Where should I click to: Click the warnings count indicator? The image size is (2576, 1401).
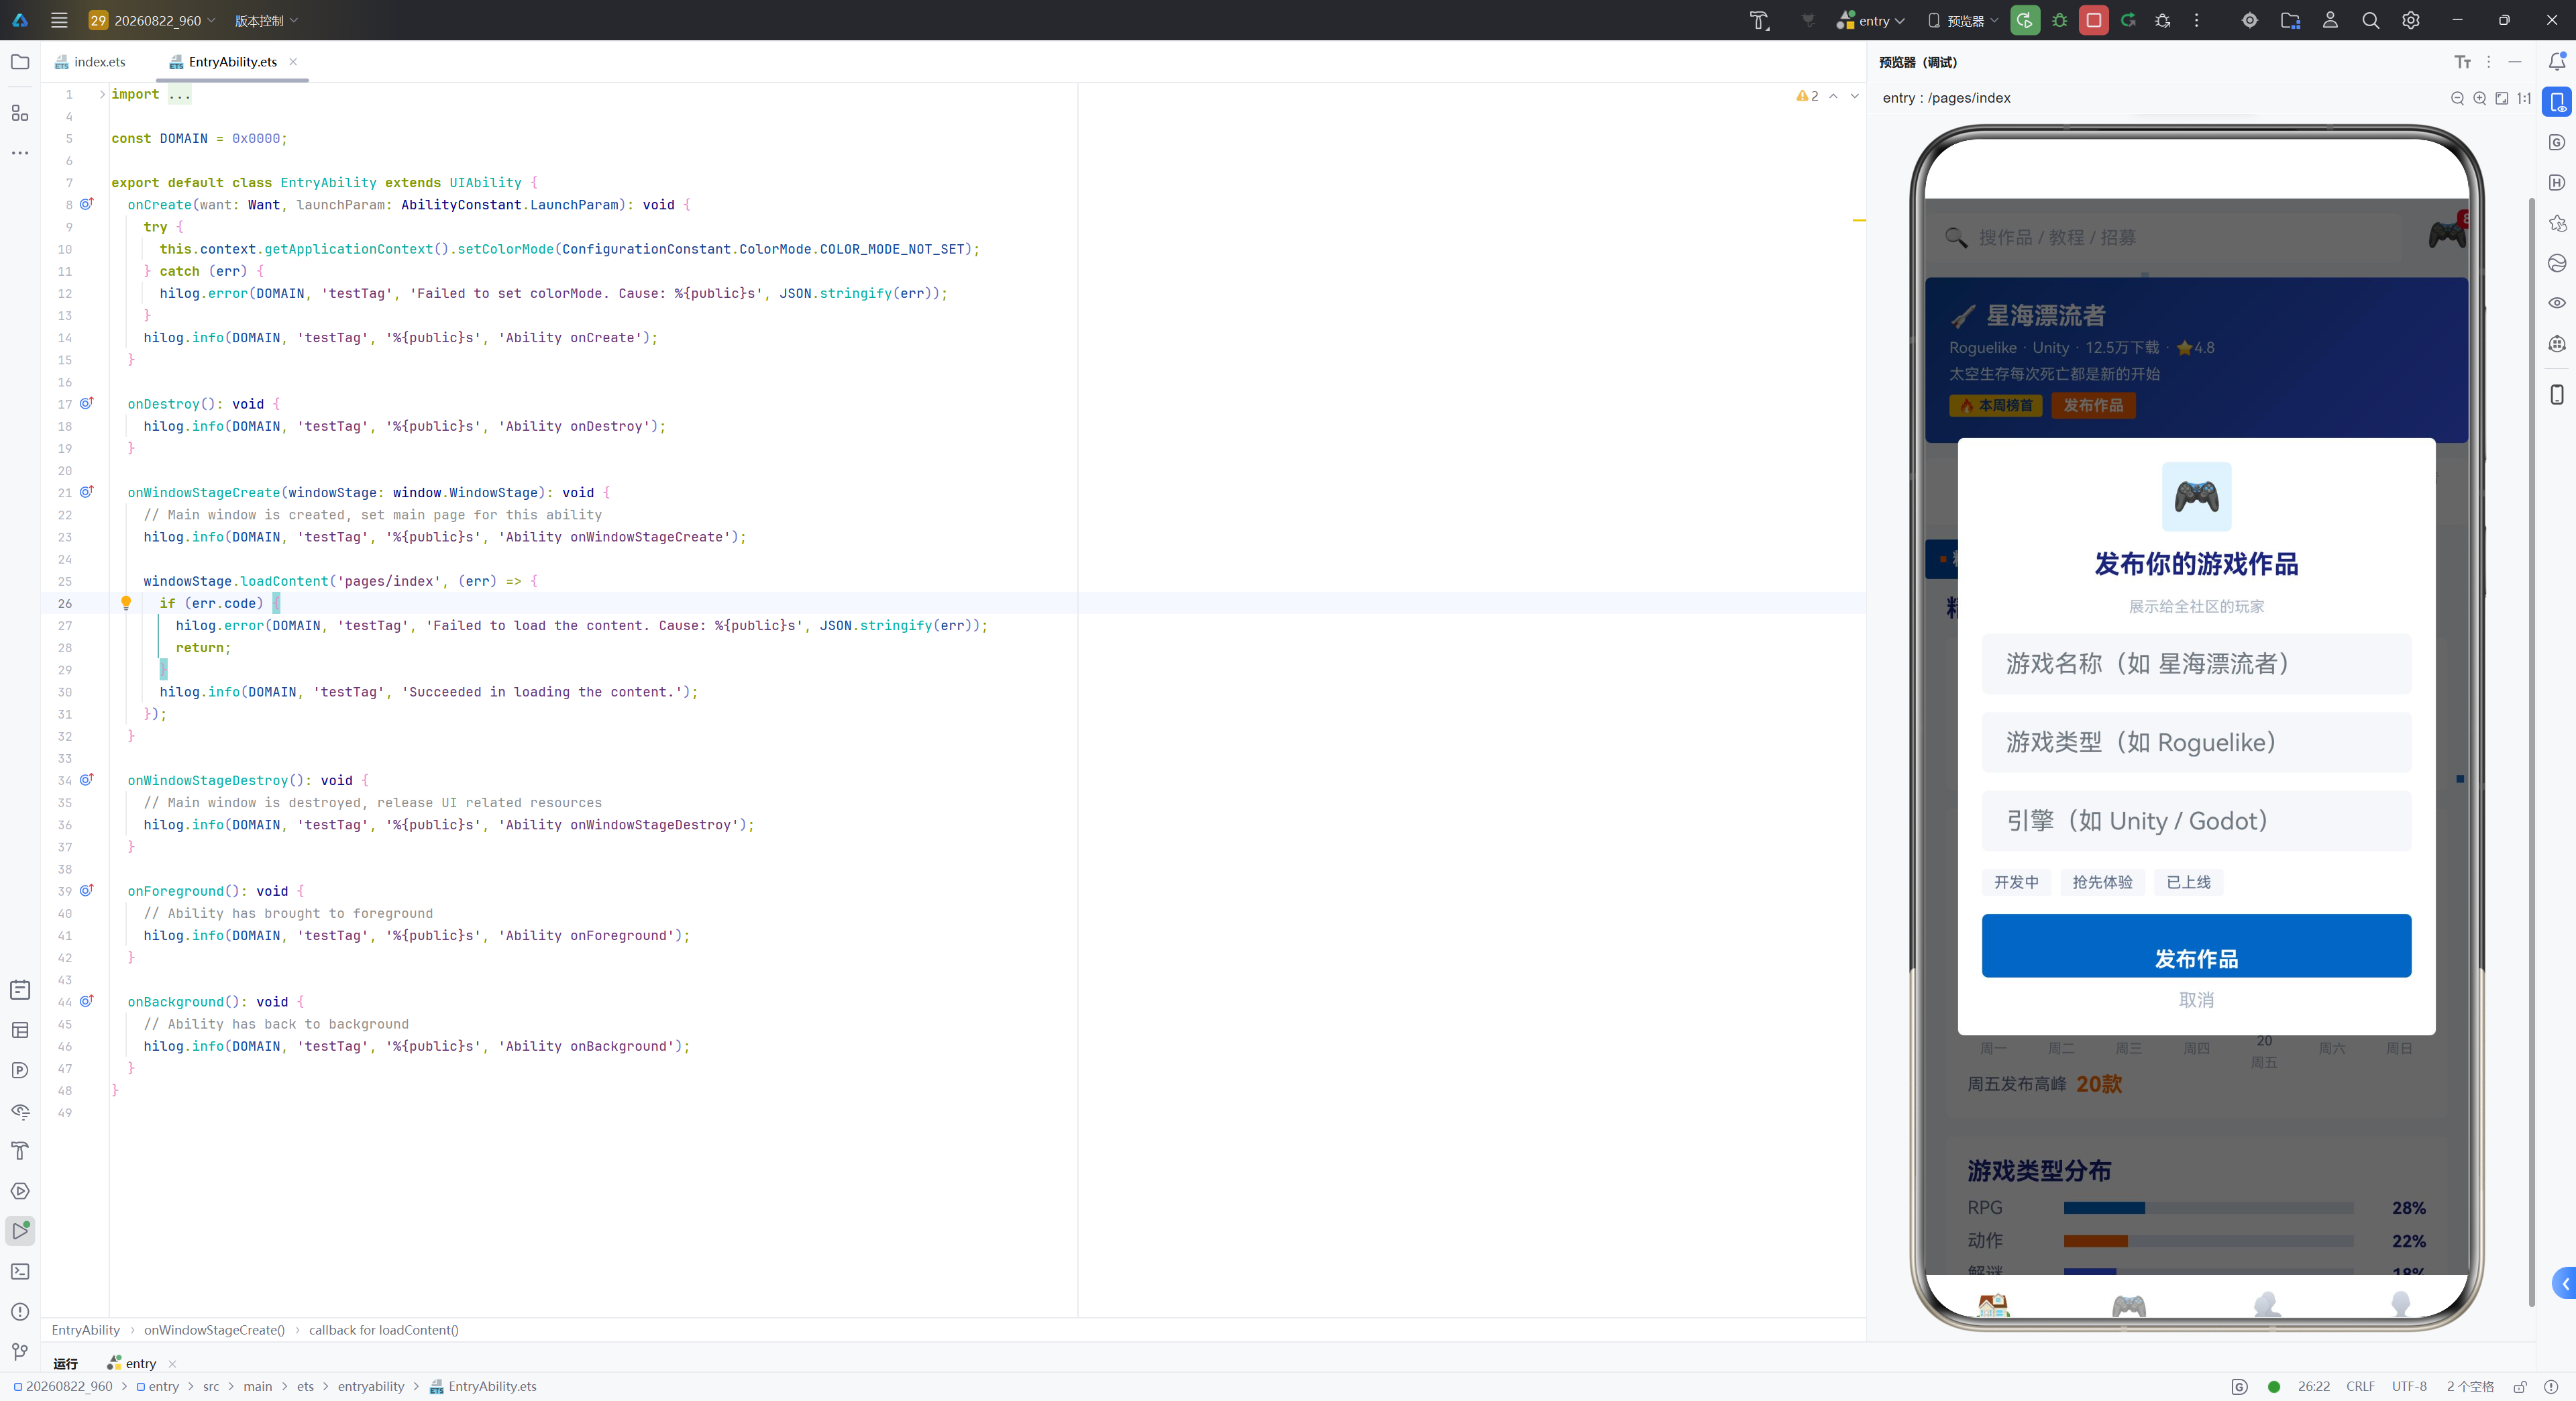click(x=1807, y=96)
